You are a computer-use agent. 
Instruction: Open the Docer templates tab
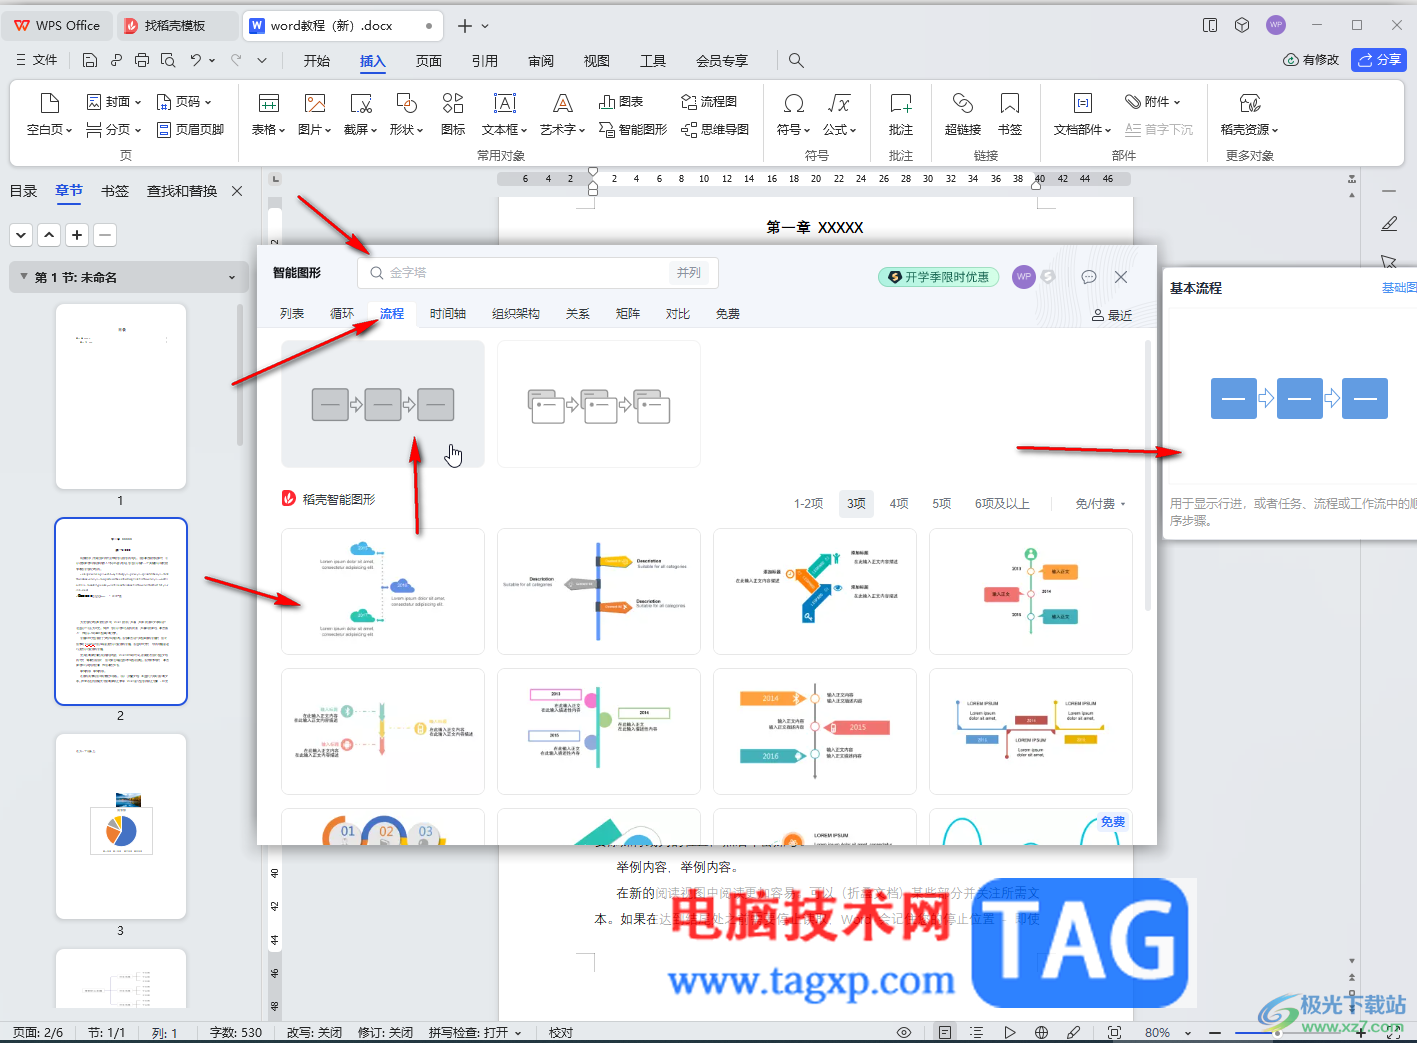pos(177,25)
